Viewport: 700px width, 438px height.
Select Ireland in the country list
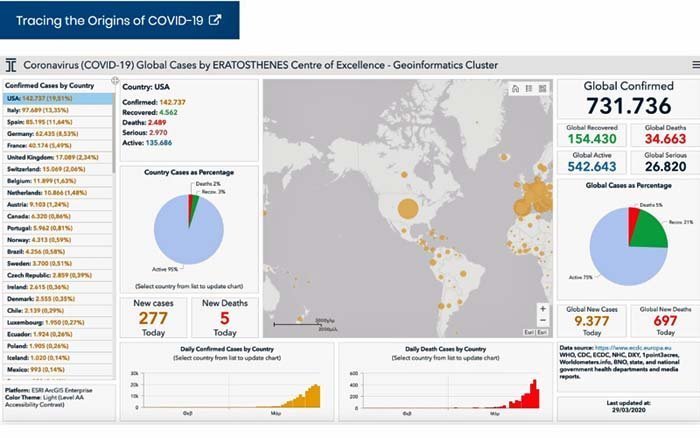tap(58, 287)
